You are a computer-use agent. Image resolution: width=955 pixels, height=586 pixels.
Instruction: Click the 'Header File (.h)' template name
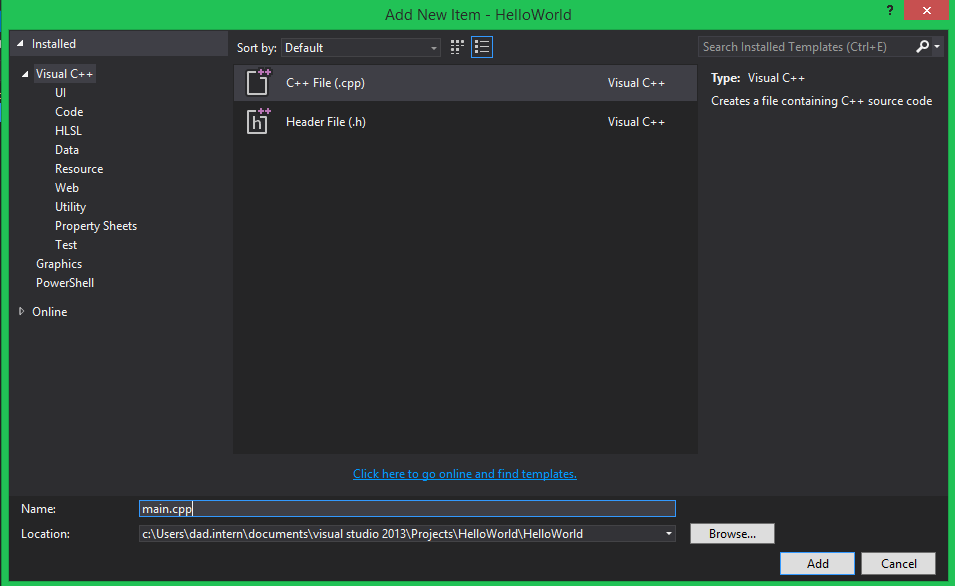pos(326,122)
